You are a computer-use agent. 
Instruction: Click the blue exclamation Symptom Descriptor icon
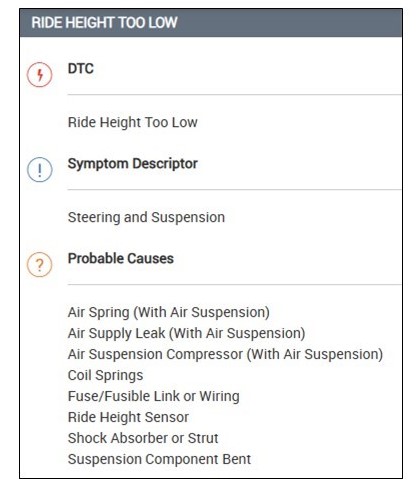point(39,170)
